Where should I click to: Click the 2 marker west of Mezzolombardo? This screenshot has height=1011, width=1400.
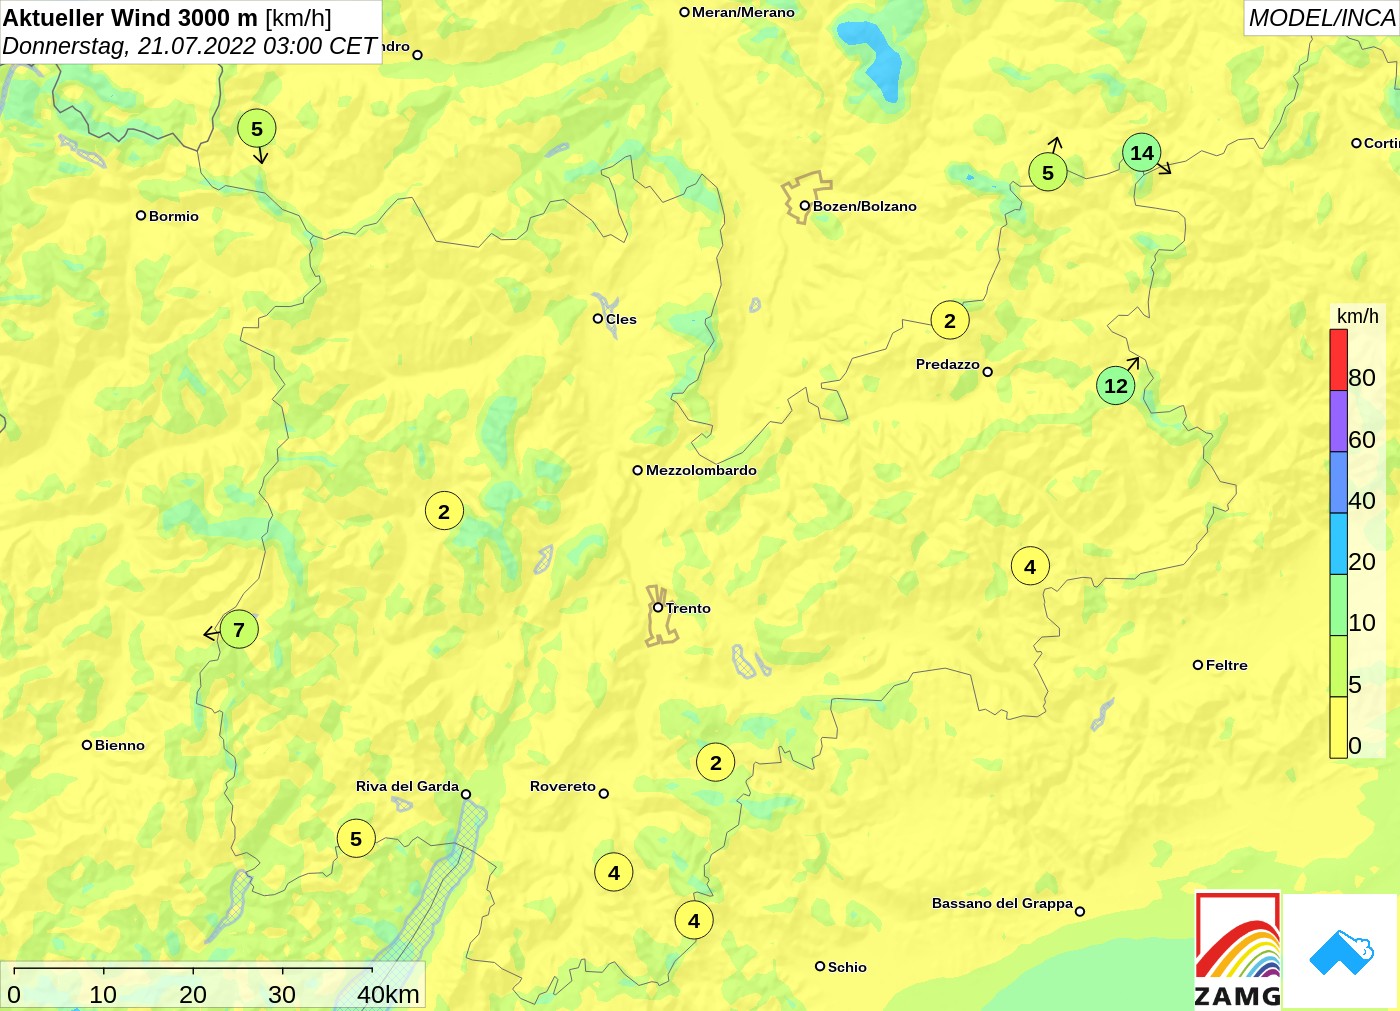pos(444,512)
